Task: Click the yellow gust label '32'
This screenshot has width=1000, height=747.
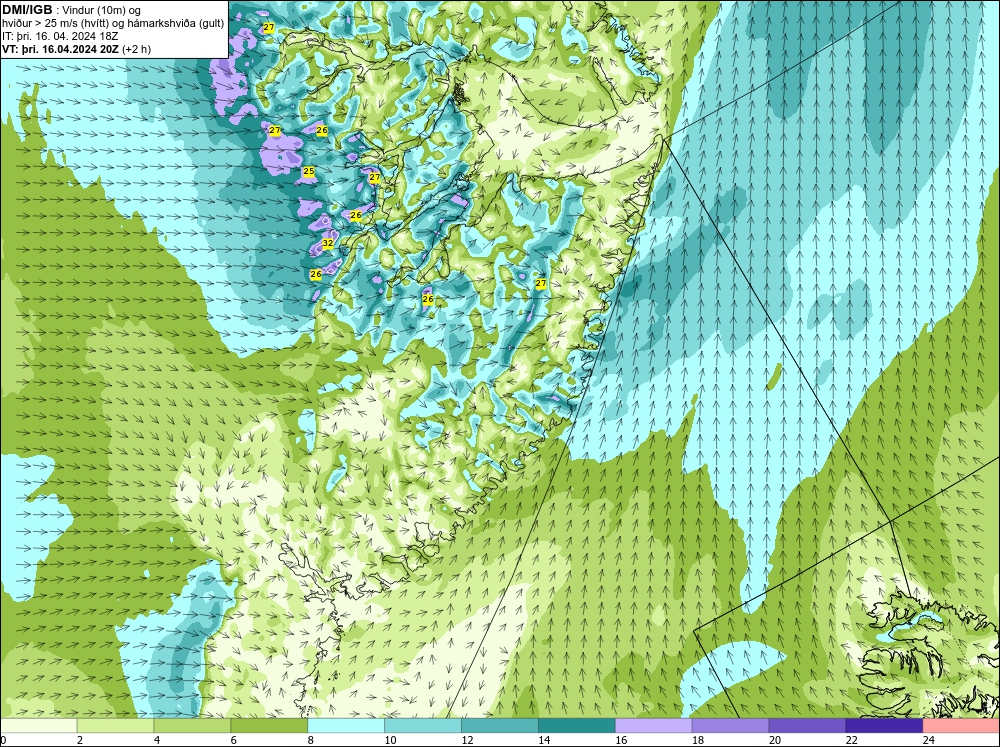Action: [x=328, y=243]
